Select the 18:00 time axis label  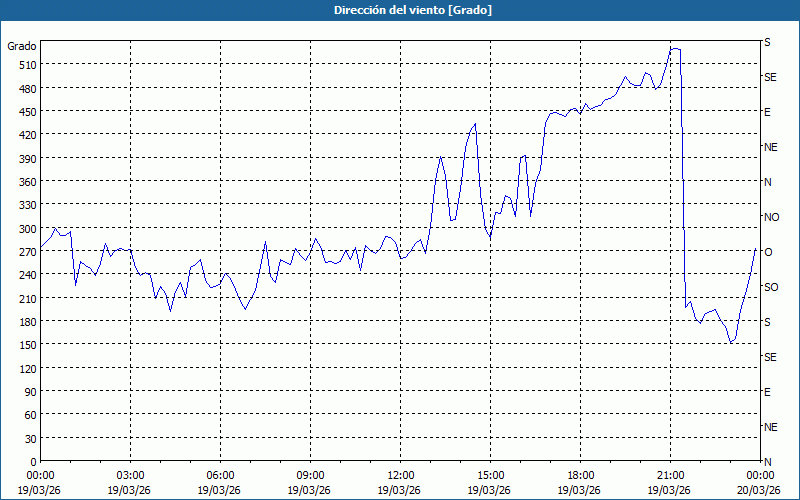580,475
